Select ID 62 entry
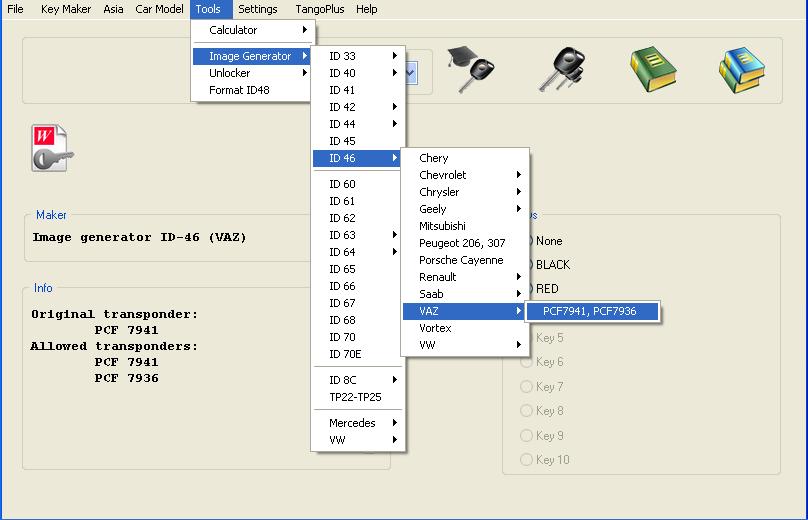 (357, 217)
